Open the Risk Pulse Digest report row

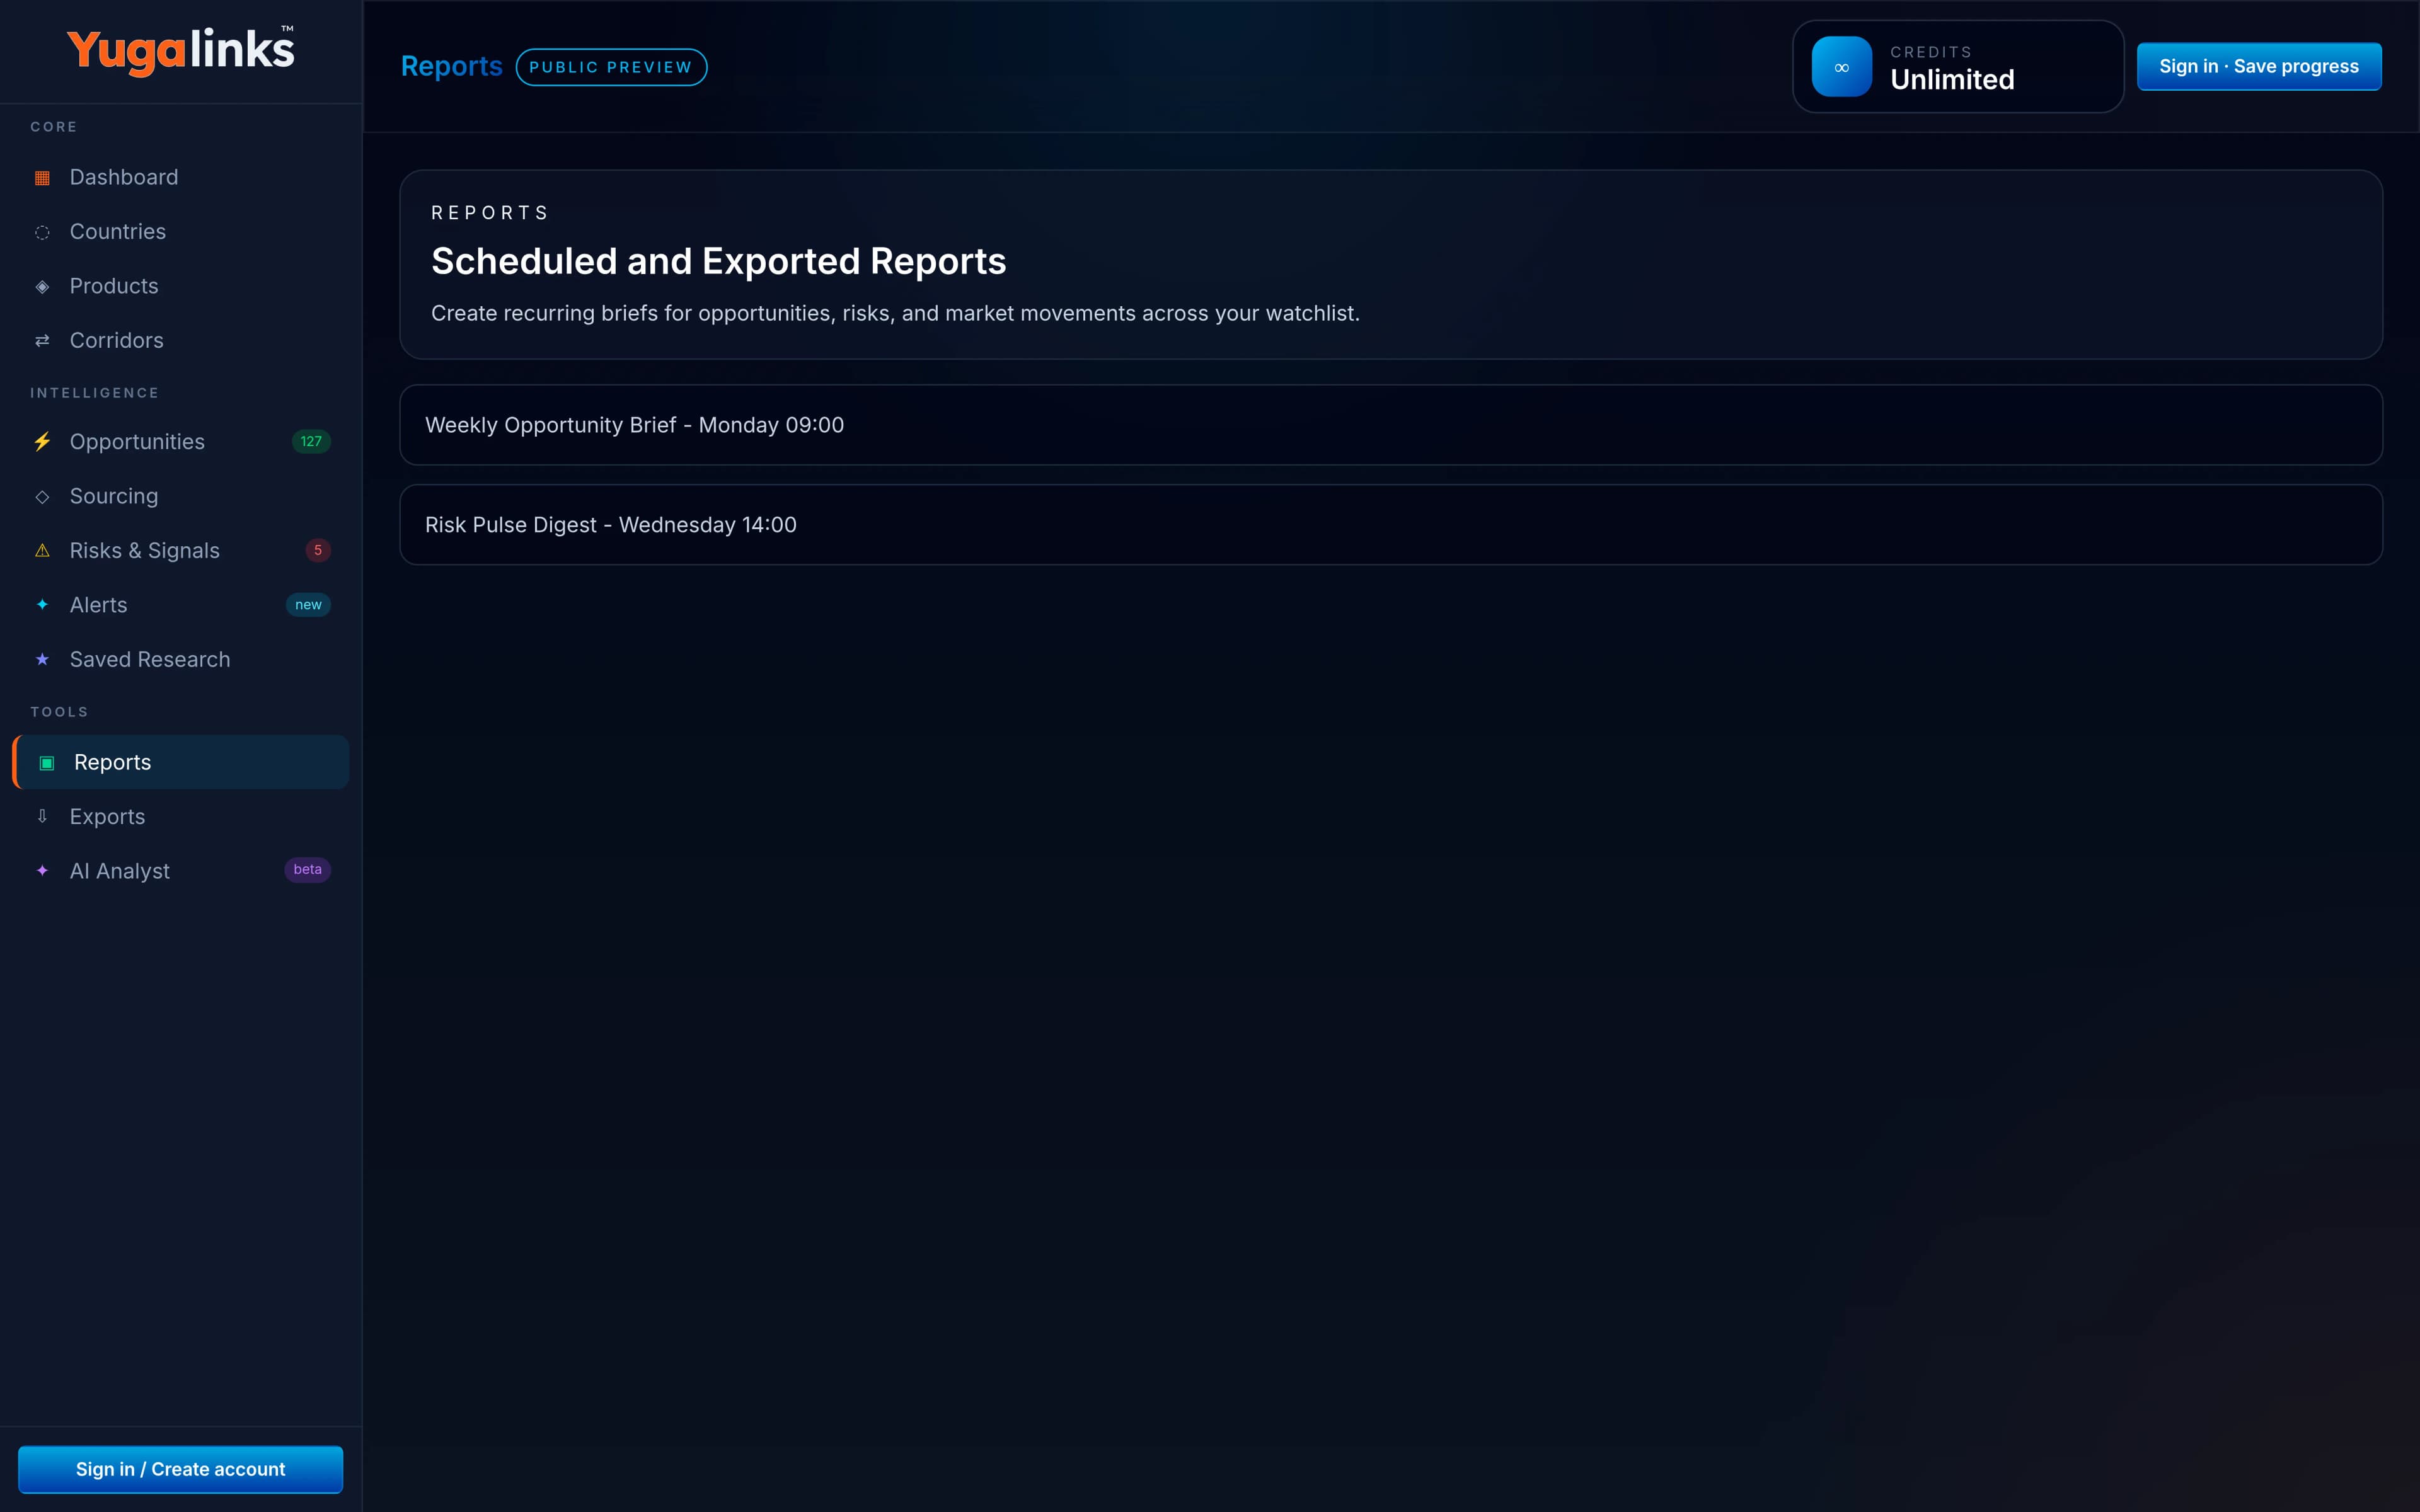[x=1391, y=525]
